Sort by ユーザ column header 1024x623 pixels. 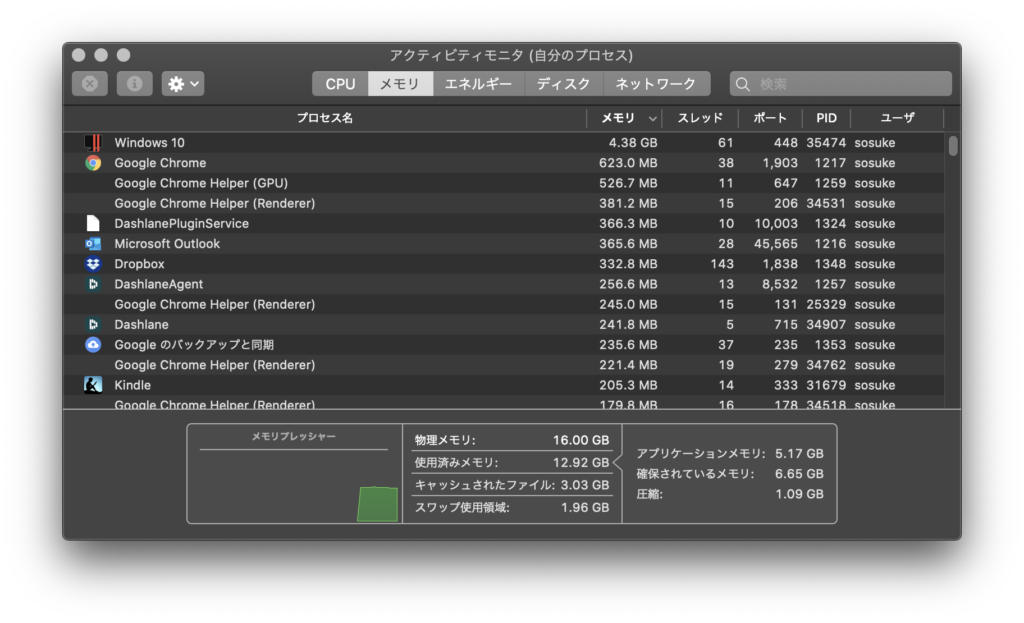897,118
